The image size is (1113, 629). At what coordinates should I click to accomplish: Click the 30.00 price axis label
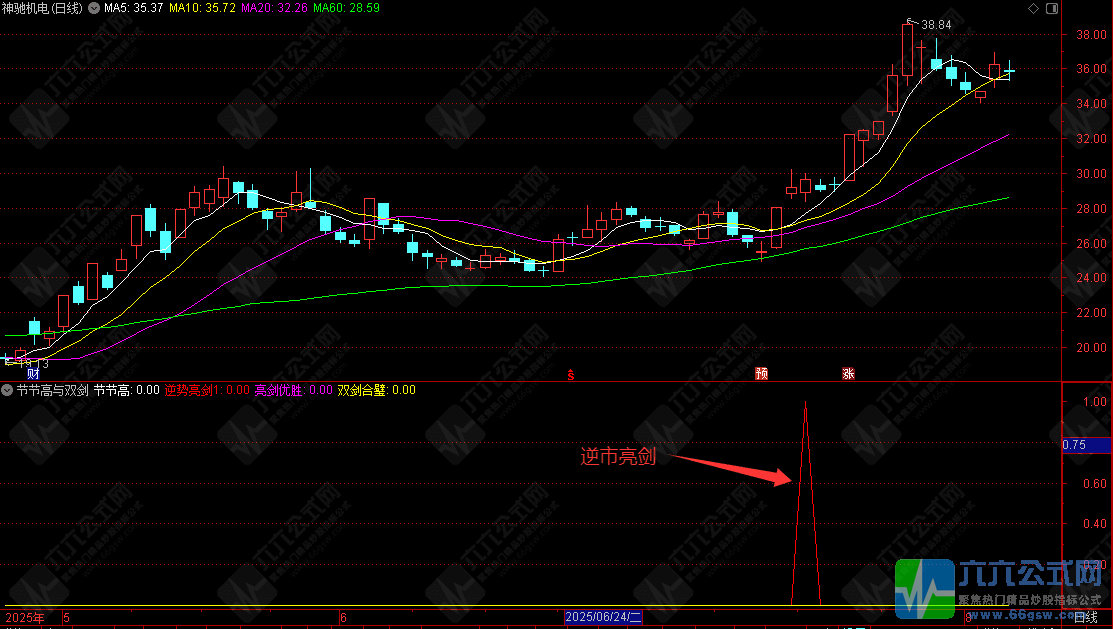(x=1091, y=174)
